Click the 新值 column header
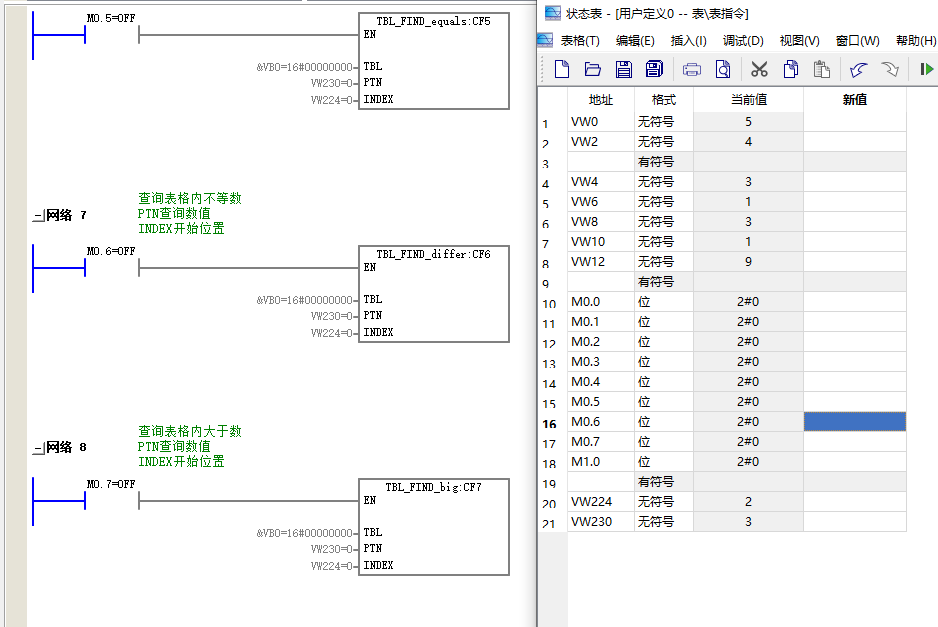Image resolution: width=938 pixels, height=627 pixels. pos(855,100)
